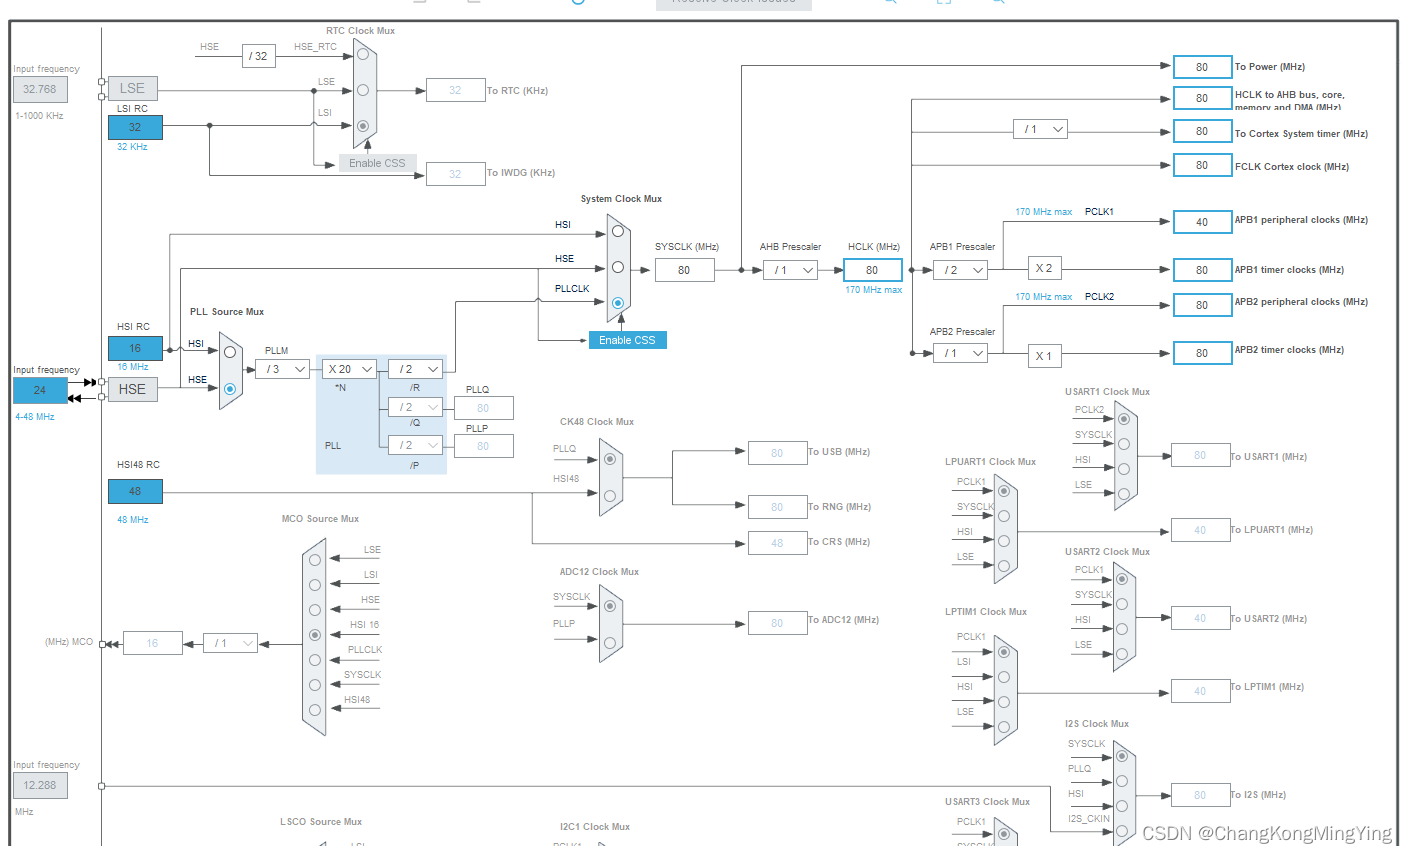Select HSI as the PLL source input
1407x853 pixels.
229,352
